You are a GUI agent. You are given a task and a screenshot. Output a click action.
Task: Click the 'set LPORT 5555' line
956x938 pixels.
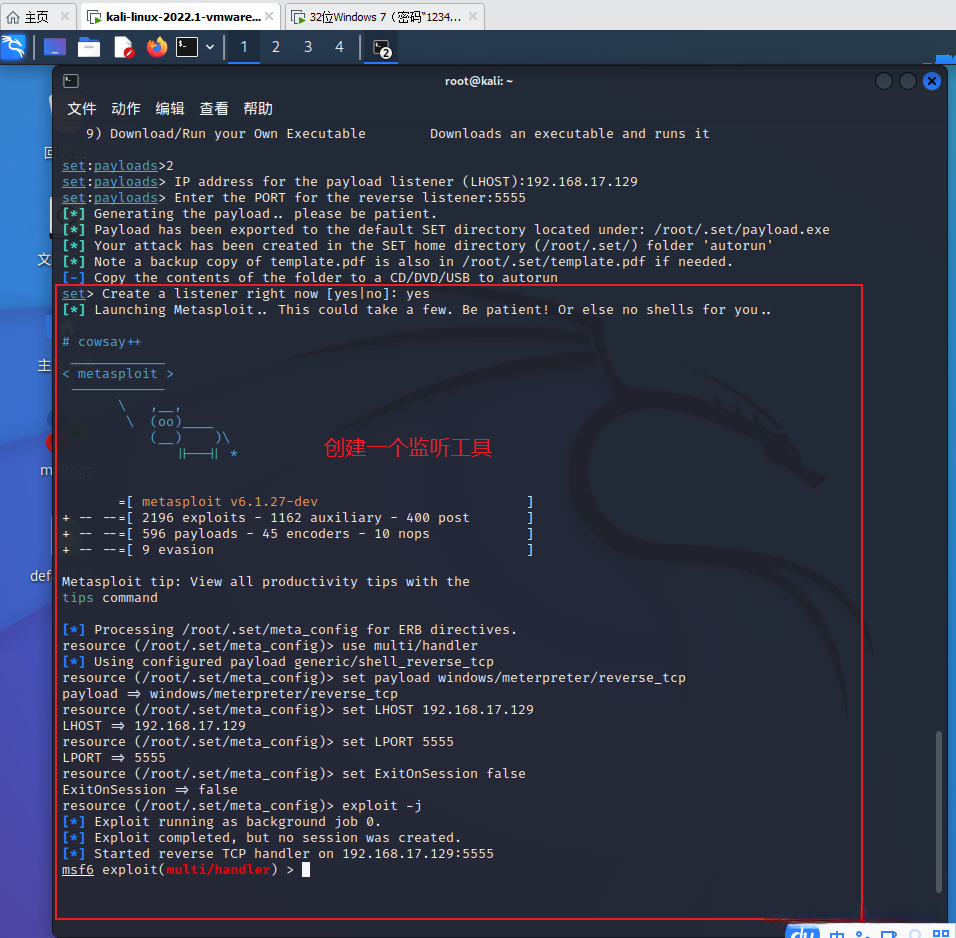click(x=258, y=742)
